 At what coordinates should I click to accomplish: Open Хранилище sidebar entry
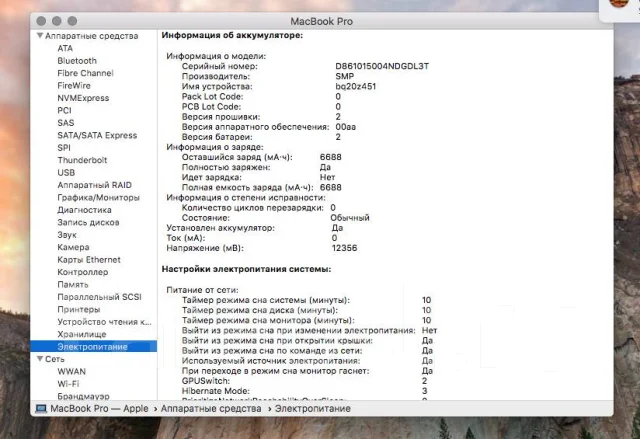[x=82, y=335]
